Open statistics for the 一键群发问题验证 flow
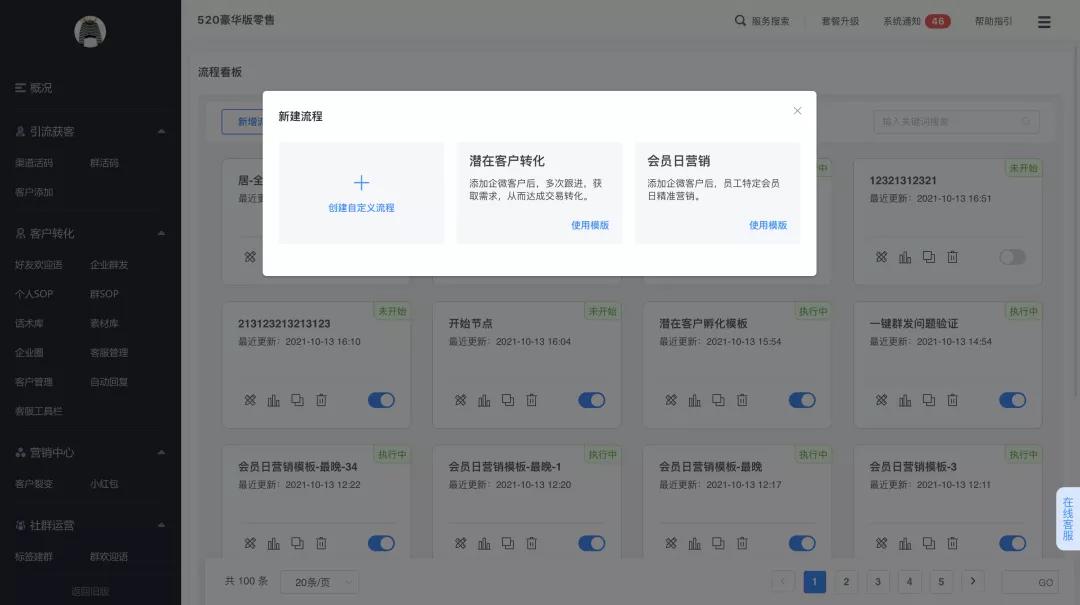This screenshot has width=1080, height=605. point(904,400)
